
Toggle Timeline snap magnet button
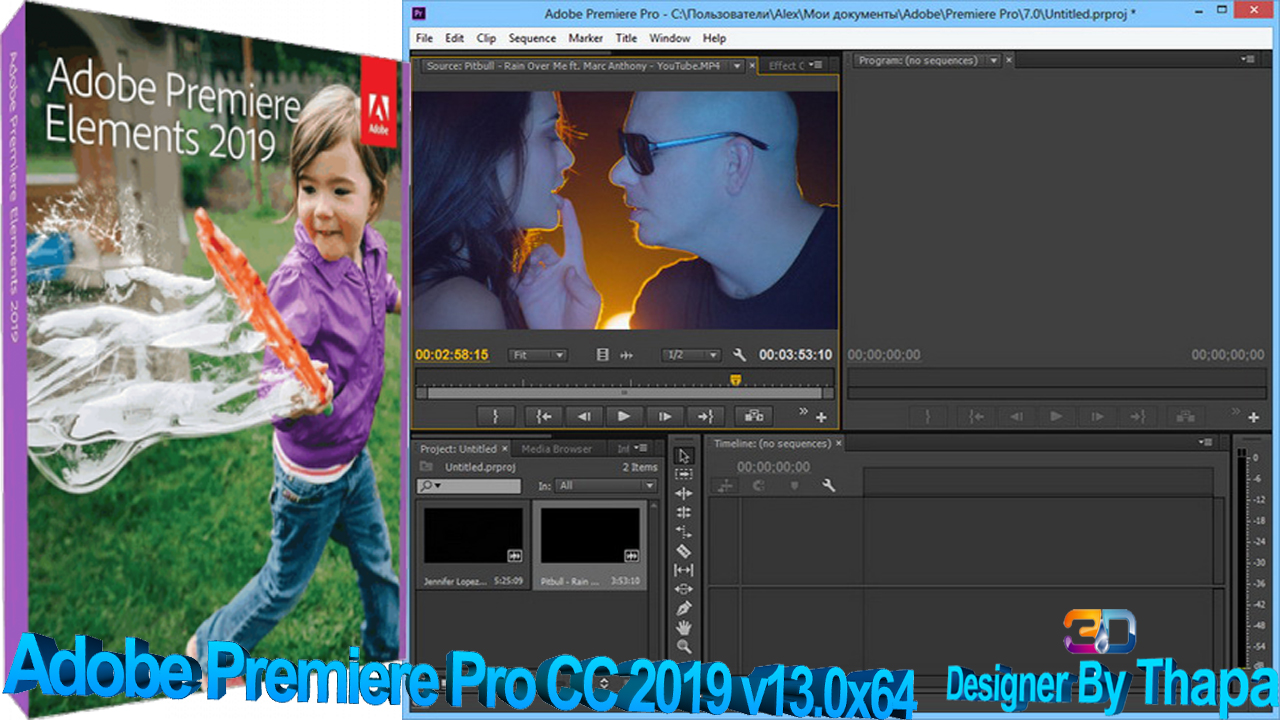(760, 486)
